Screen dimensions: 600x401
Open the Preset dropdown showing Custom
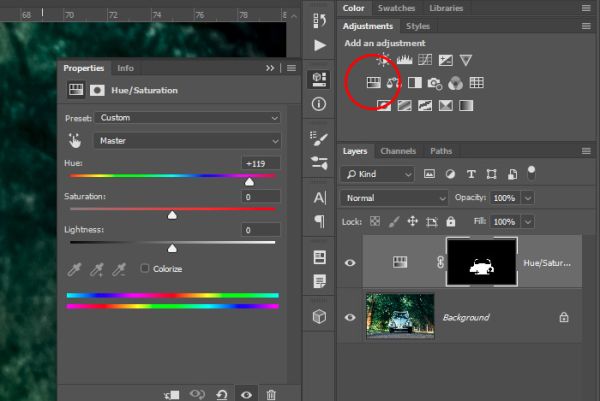click(x=187, y=118)
